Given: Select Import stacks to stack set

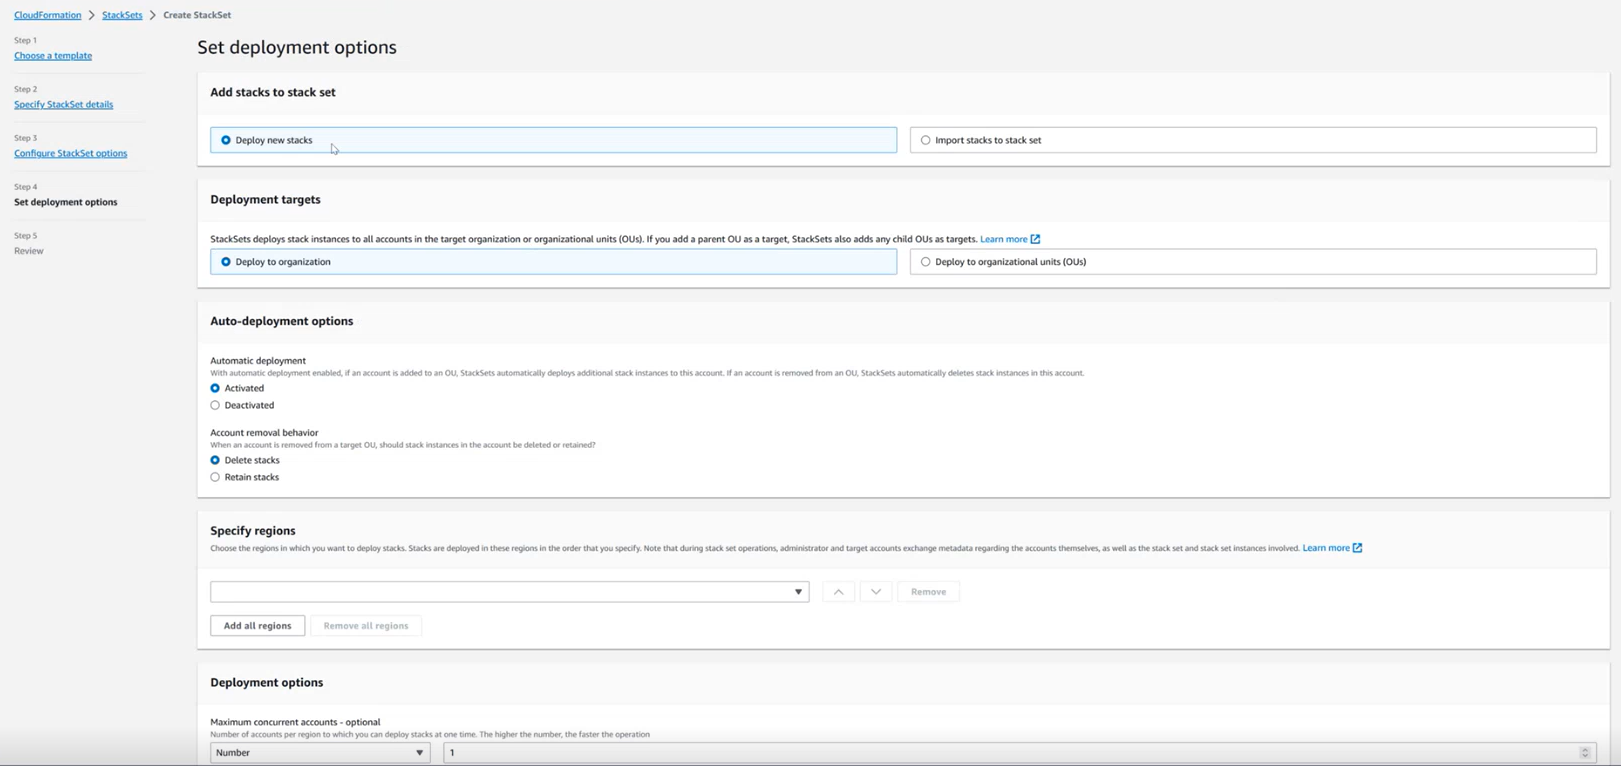Looking at the screenshot, I should tap(926, 140).
